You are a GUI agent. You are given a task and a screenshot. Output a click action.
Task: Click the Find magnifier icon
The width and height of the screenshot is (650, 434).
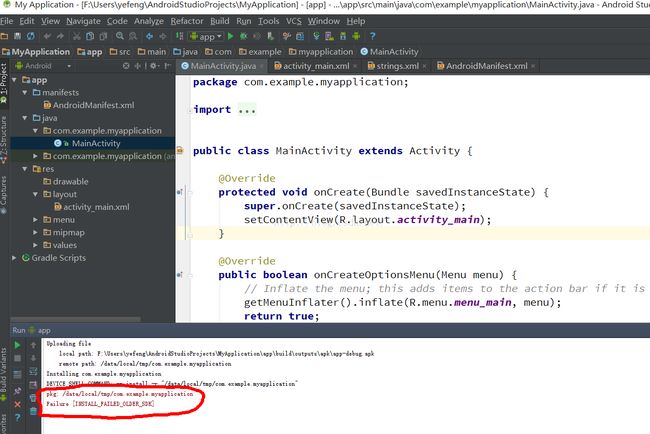pyautogui.click(x=120, y=36)
